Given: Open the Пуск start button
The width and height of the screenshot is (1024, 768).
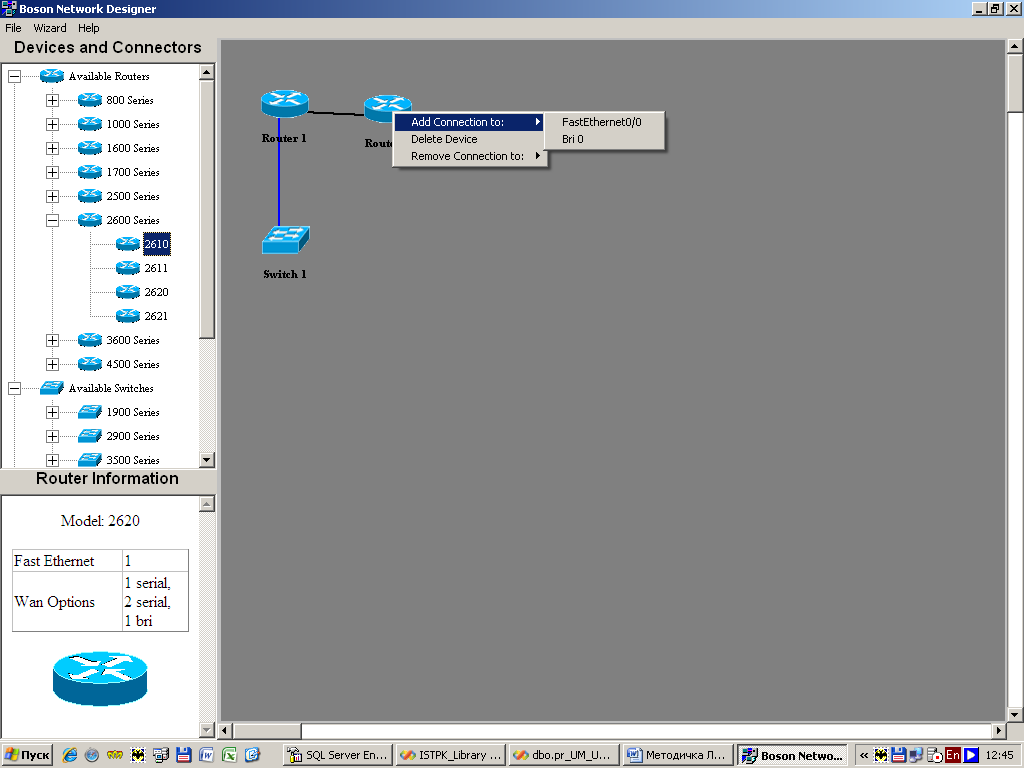Looking at the screenshot, I should (27, 755).
